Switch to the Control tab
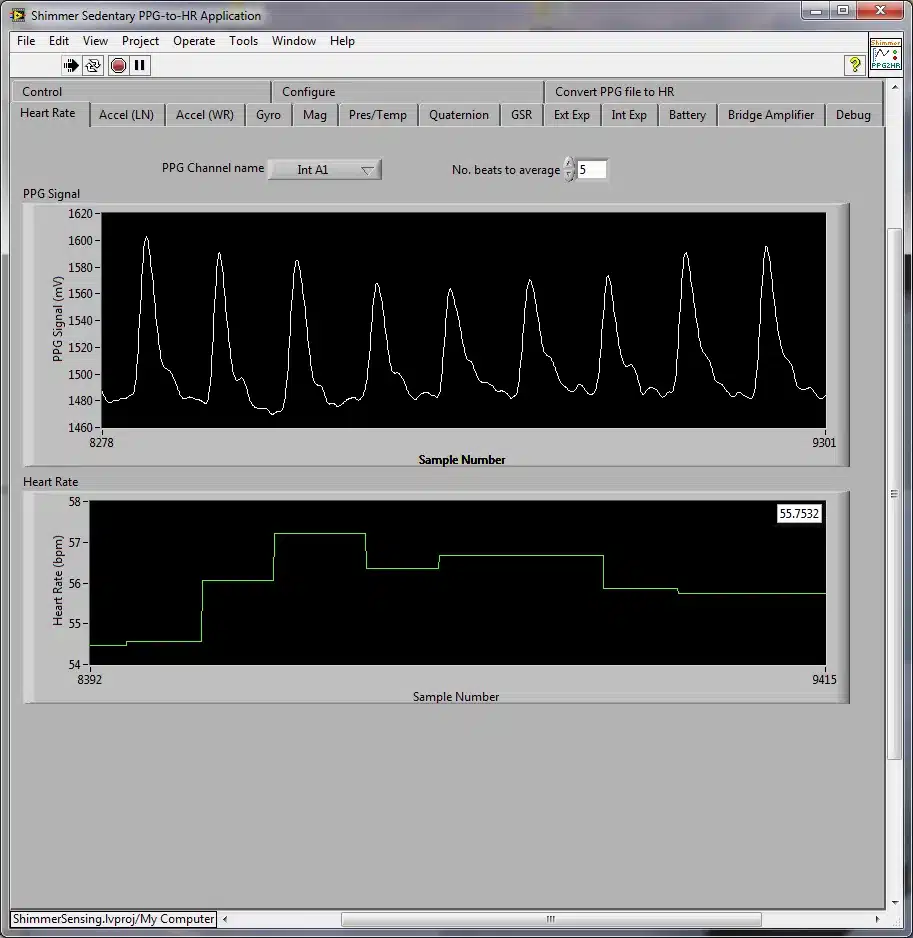The width and height of the screenshot is (913, 938). pos(141,92)
